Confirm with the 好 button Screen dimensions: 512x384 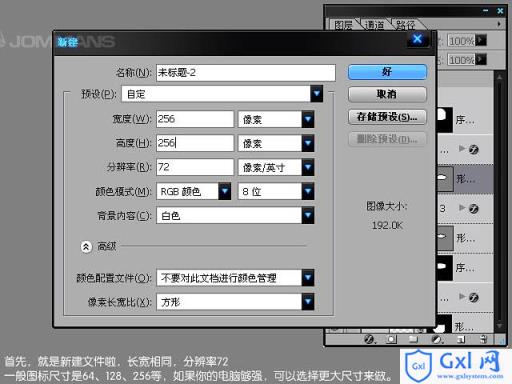(387, 72)
